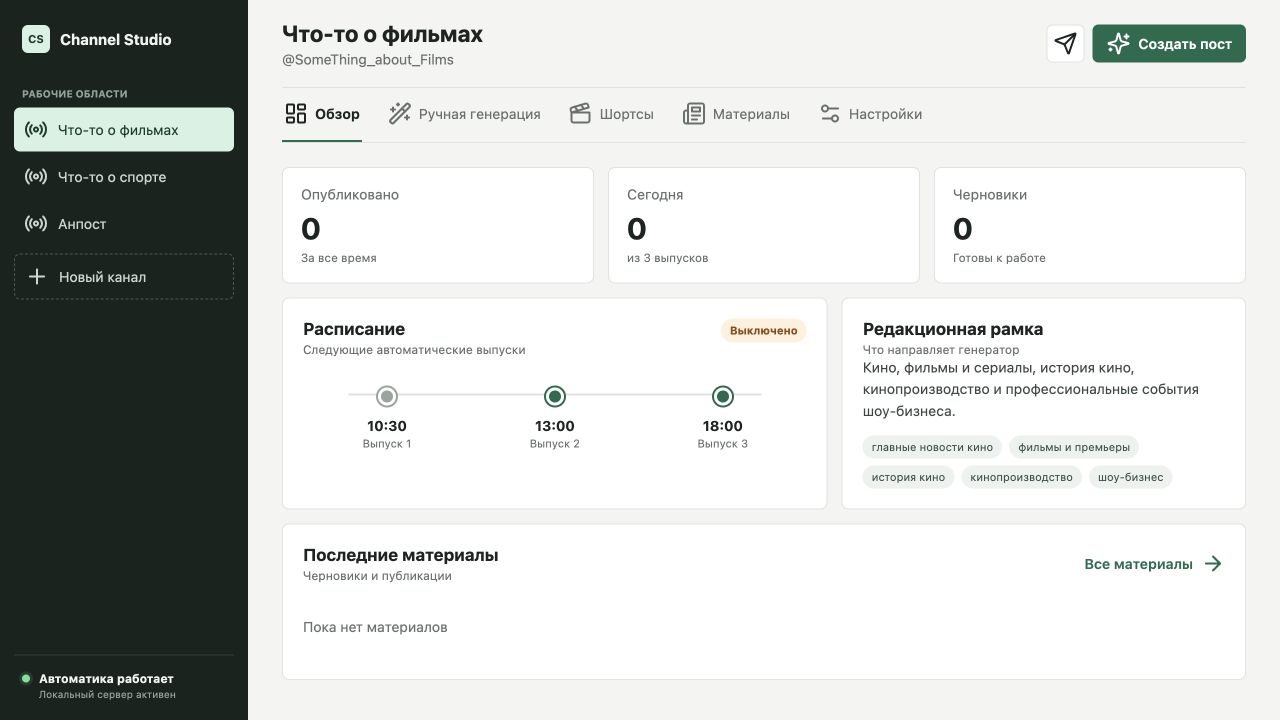Click the broadcast icon beside Что-то о спорте
This screenshot has width=1280, height=720.
pos(36,177)
